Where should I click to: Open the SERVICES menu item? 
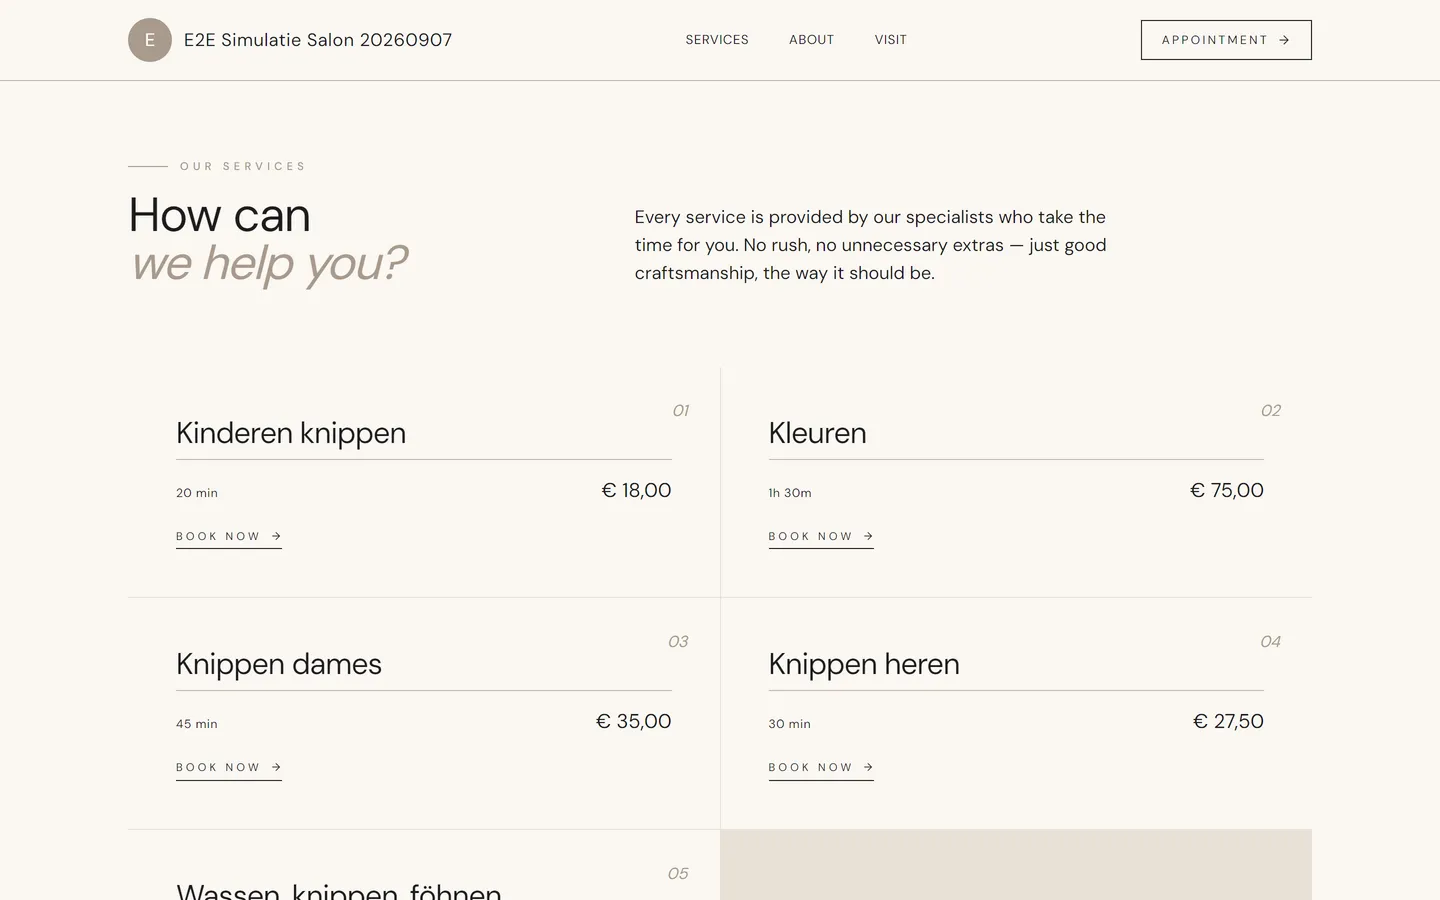point(717,40)
